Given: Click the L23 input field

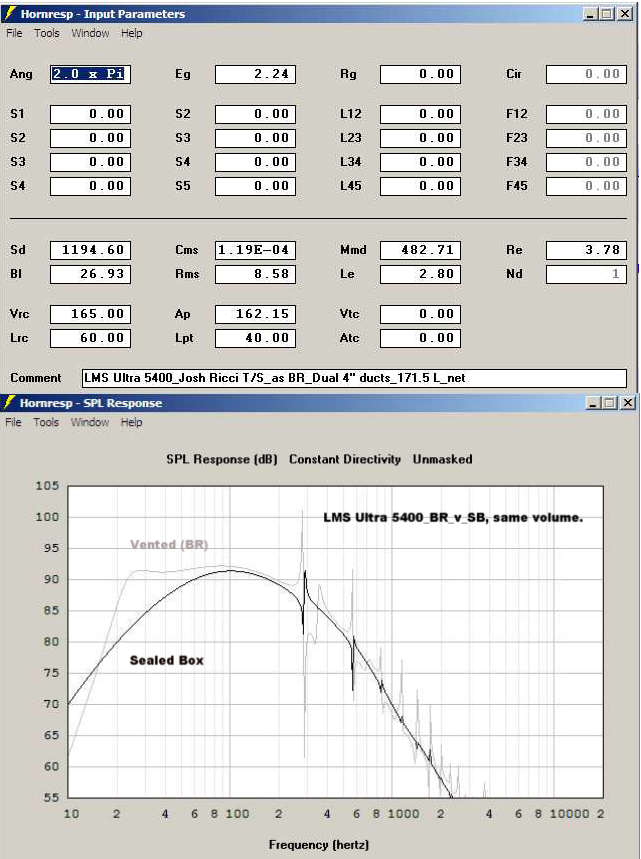Looking at the screenshot, I should click(420, 138).
